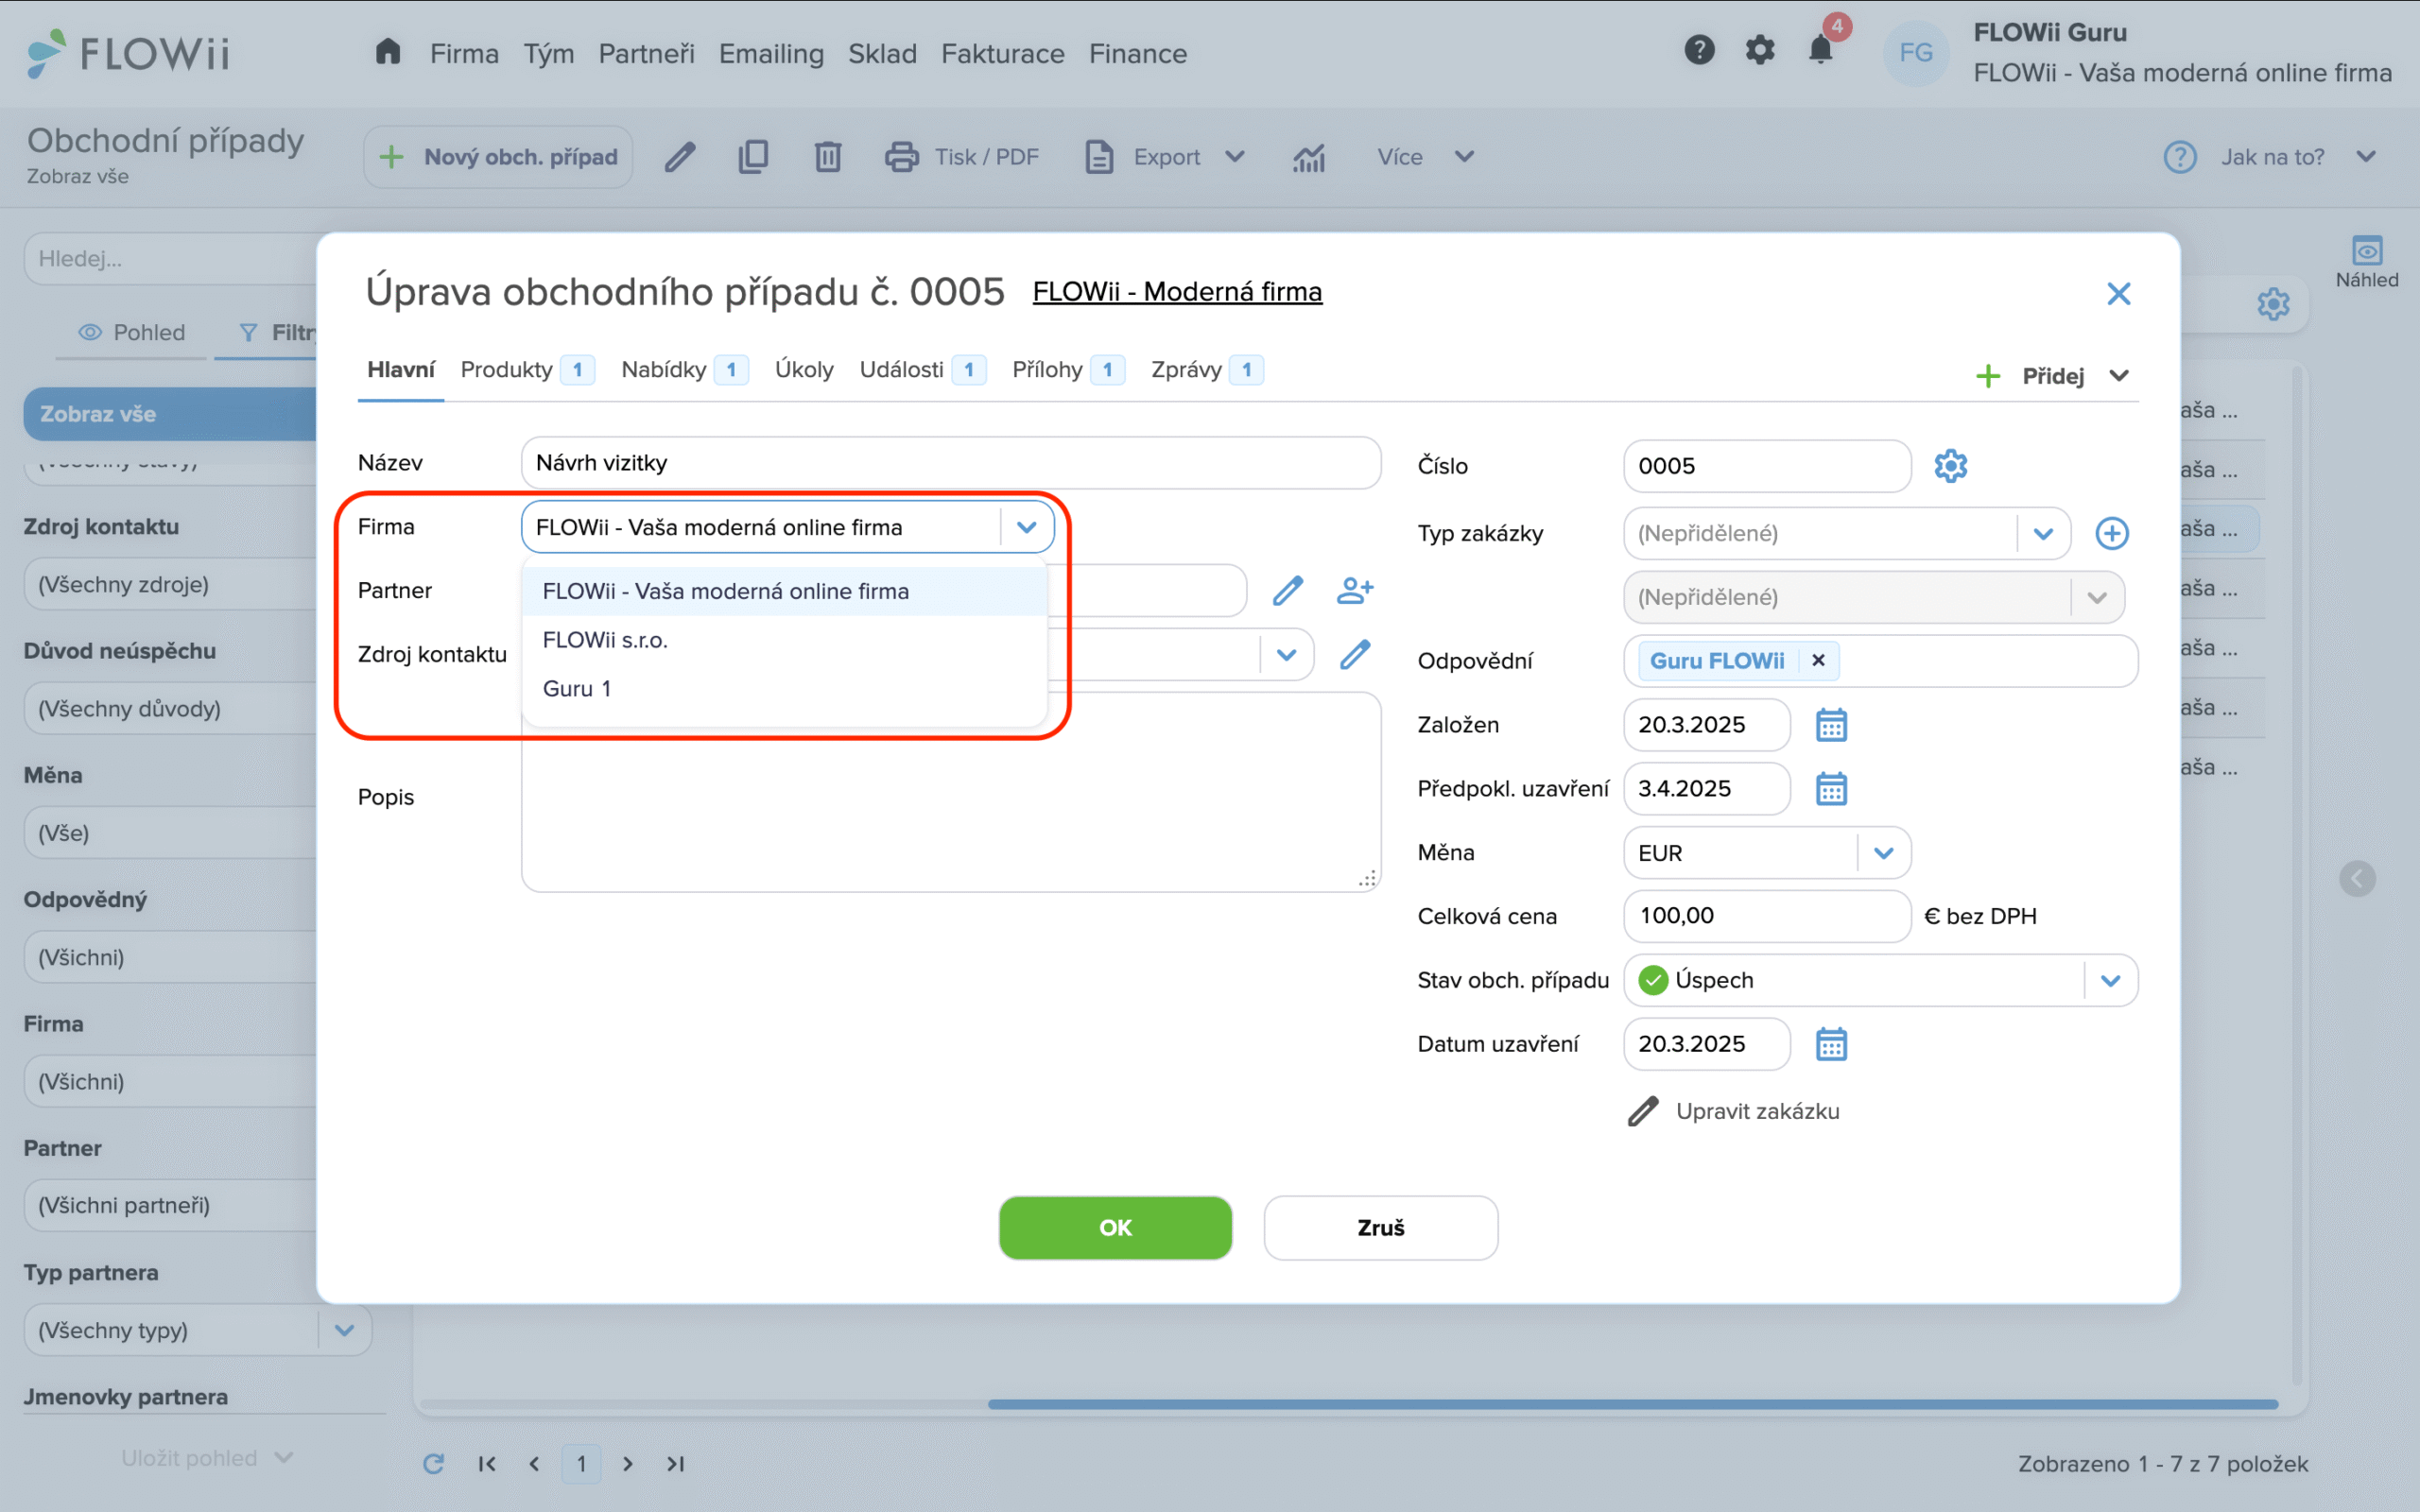Open Tisk / PDF print option
This screenshot has width=2420, height=1512.
962,157
